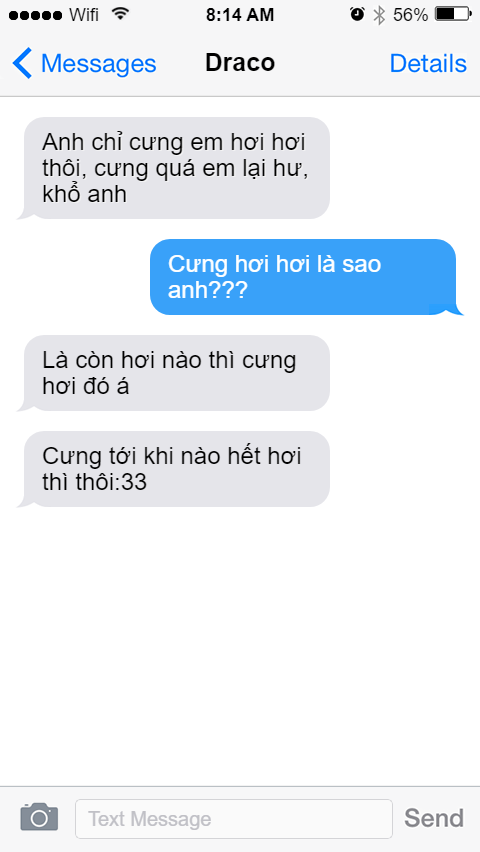This screenshot has height=852, width=480.
Task: Tap the 56% battery percentage
Action: point(410,15)
